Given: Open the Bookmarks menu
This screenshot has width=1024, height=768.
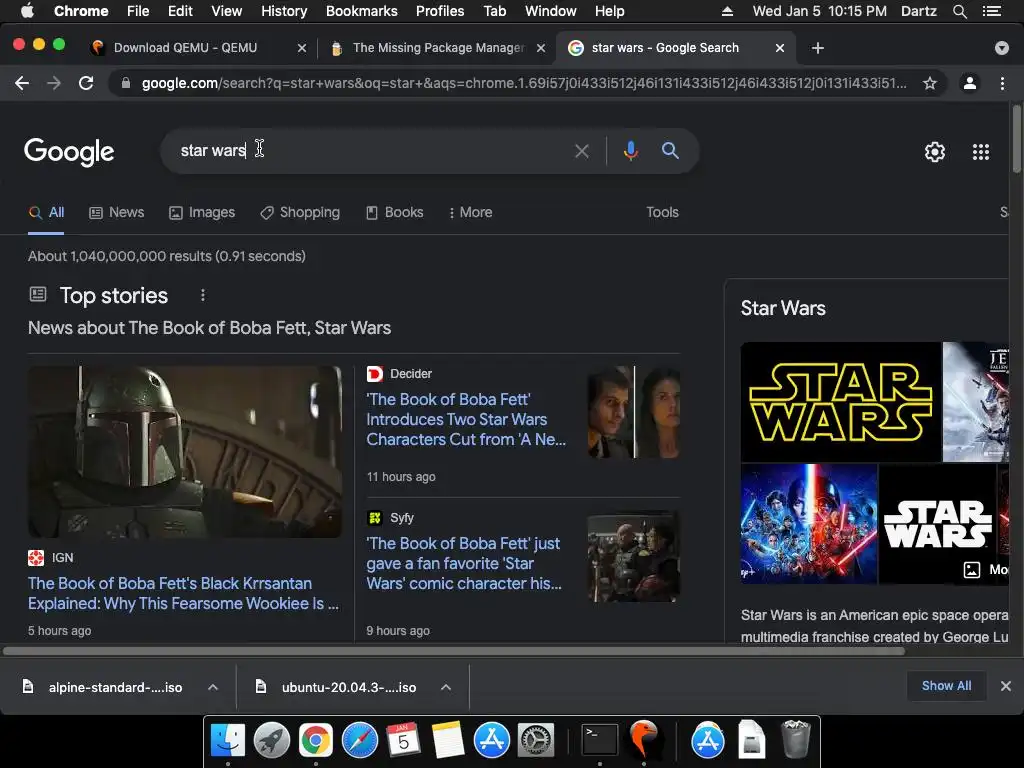Looking at the screenshot, I should tap(362, 11).
